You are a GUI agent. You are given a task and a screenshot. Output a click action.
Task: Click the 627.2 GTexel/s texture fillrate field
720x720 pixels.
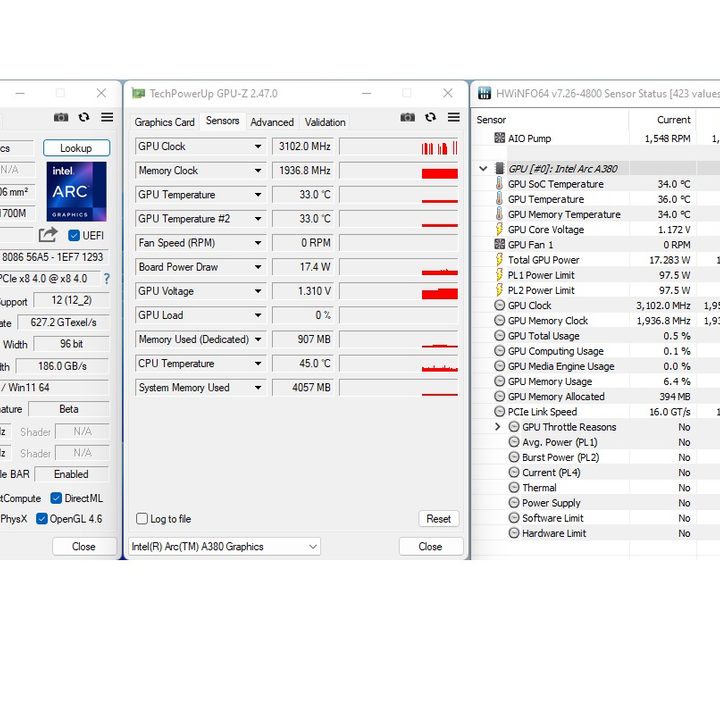point(63,322)
